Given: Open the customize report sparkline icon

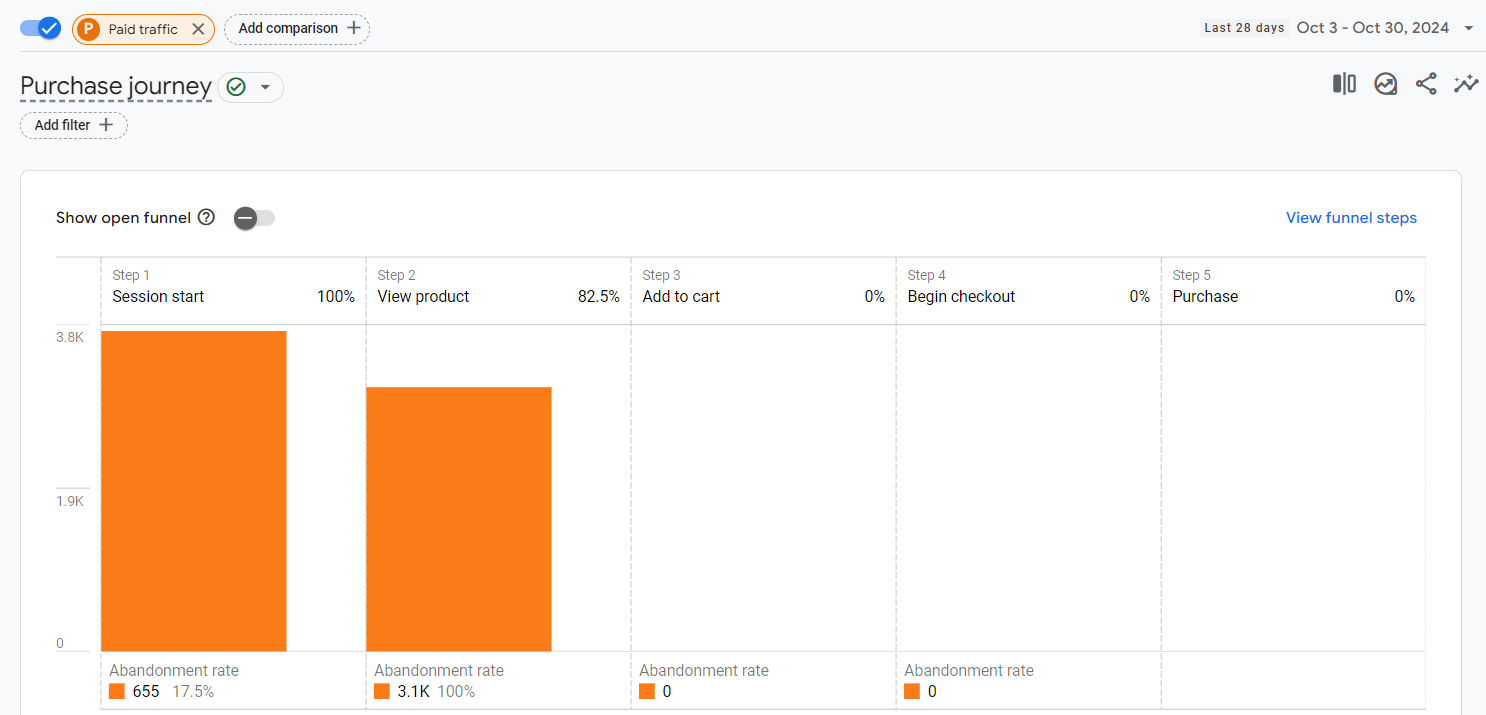Looking at the screenshot, I should click(1466, 84).
